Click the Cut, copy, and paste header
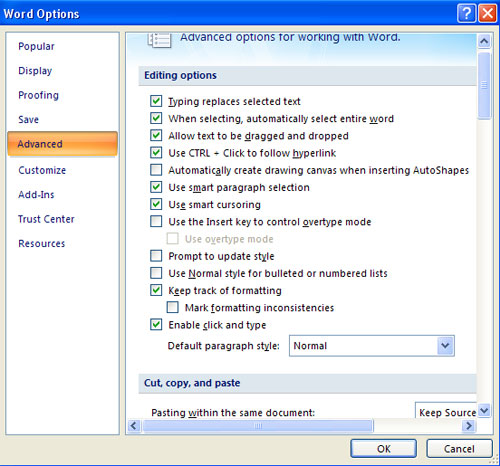The height and width of the screenshot is (466, 500). (307, 383)
